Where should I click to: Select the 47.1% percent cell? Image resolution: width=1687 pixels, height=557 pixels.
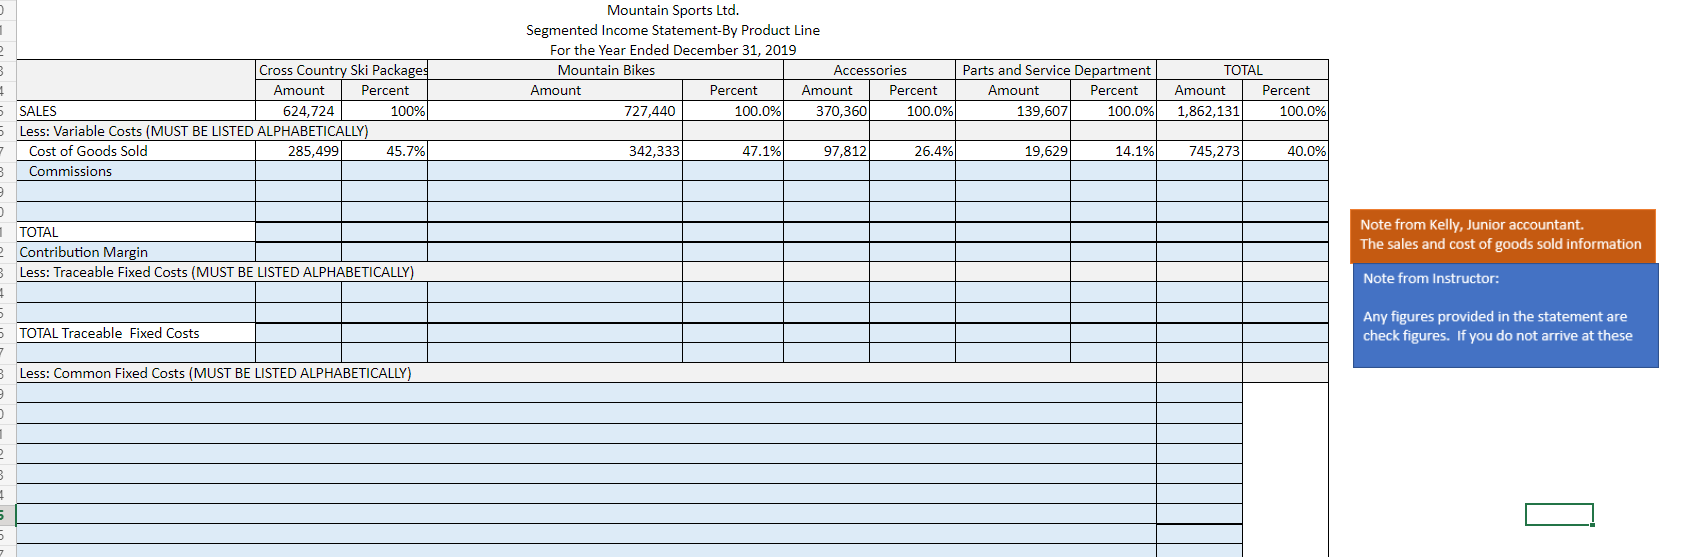pos(733,151)
